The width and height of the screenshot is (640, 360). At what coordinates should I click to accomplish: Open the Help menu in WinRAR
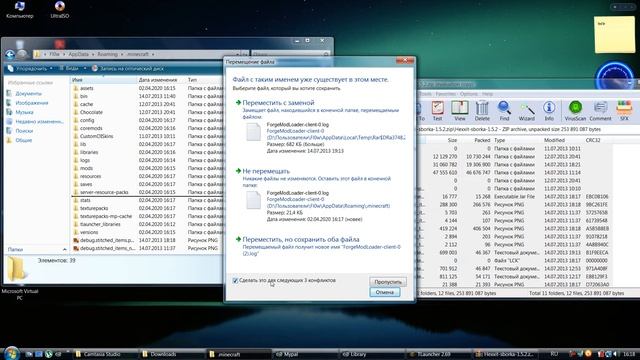[x=487, y=94]
